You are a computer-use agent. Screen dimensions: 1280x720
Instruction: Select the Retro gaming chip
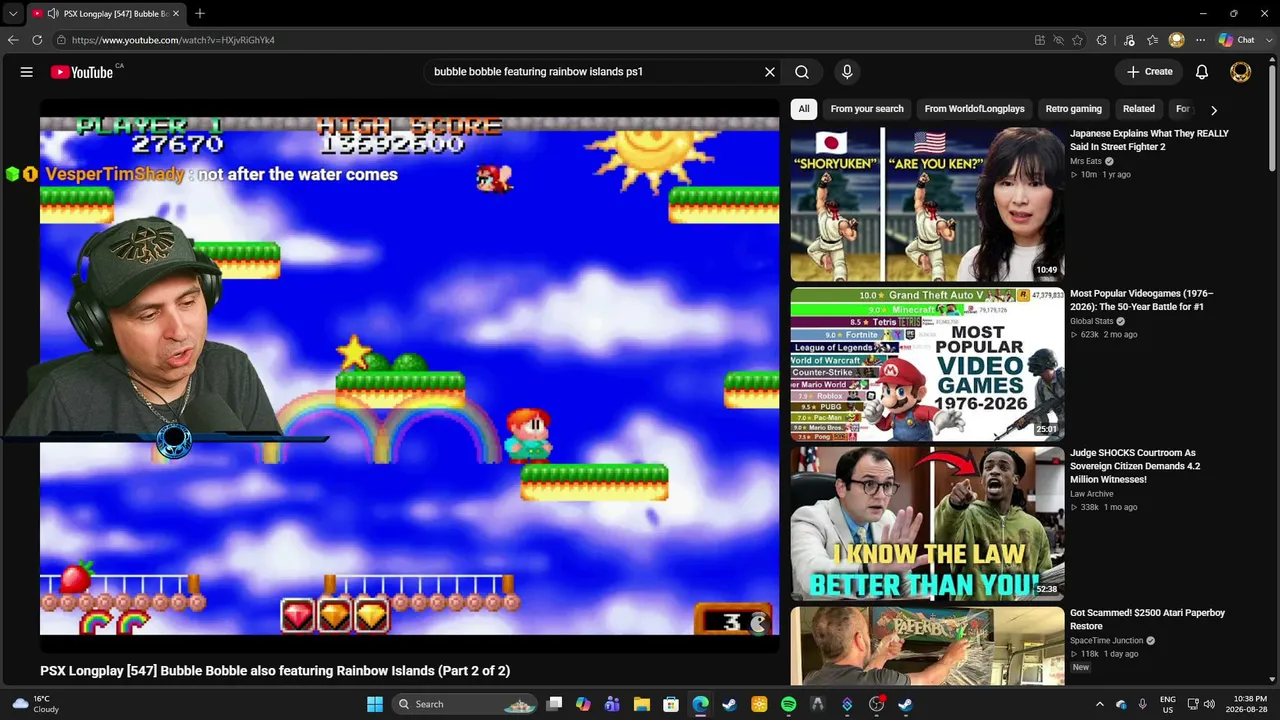coord(1074,109)
